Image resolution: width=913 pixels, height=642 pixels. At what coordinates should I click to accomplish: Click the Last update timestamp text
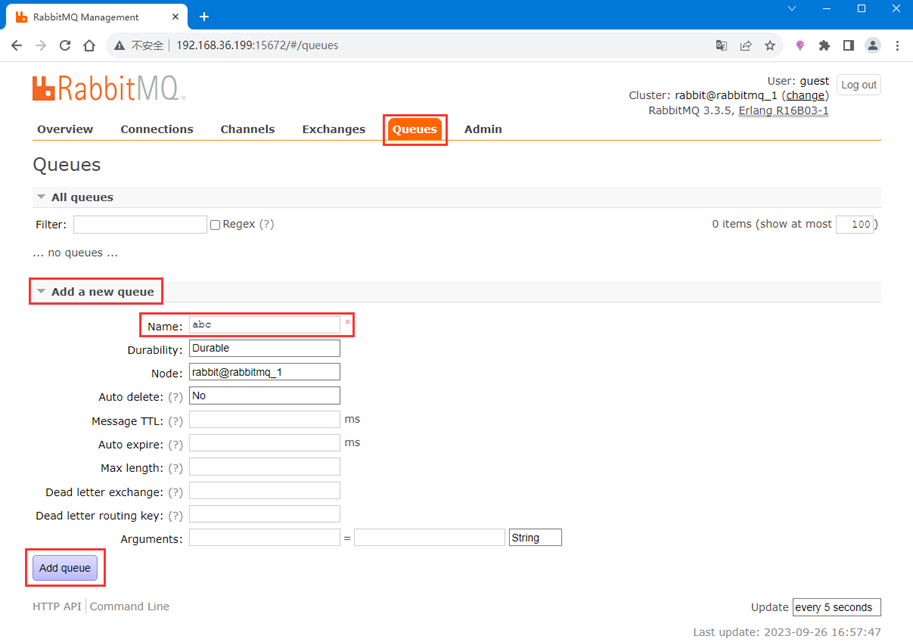[x=787, y=632]
